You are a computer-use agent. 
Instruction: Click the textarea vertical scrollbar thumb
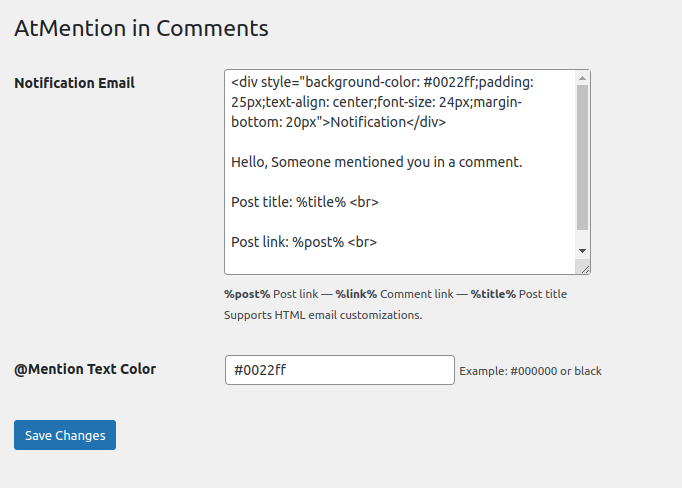(x=582, y=157)
